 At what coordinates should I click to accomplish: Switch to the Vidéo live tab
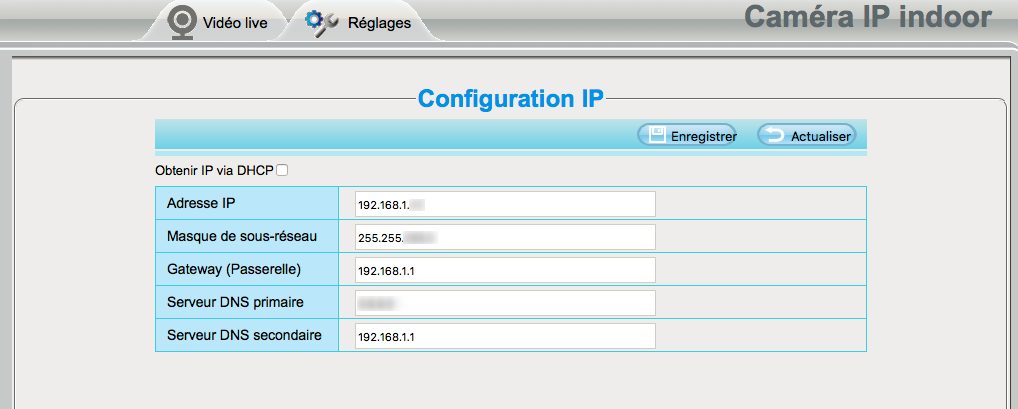234,22
